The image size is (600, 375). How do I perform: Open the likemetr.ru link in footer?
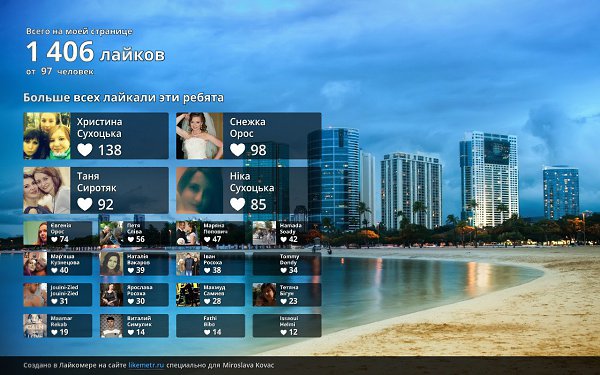coord(146,365)
